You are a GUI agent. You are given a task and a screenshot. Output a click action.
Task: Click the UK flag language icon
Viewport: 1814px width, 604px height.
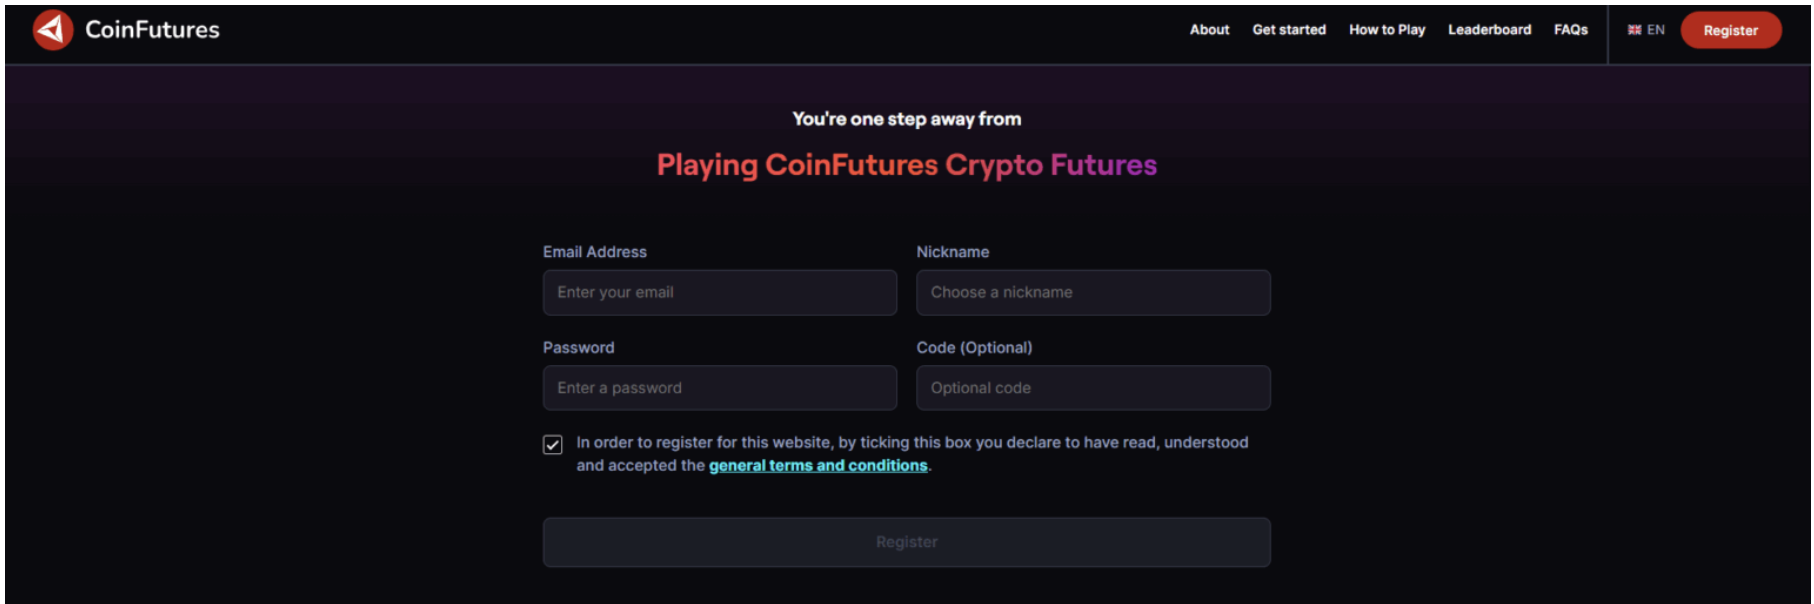(1634, 30)
